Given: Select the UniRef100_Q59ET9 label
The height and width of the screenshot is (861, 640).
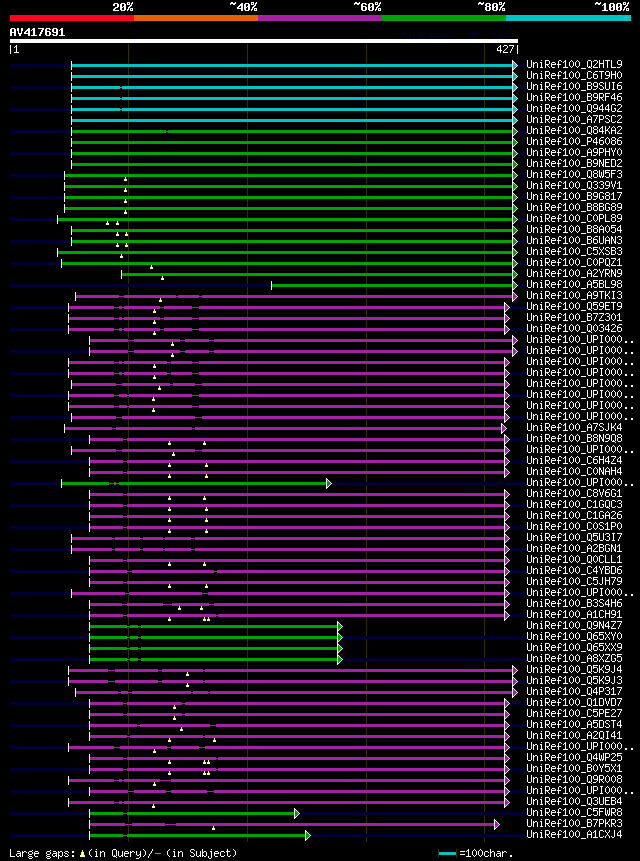Looking at the screenshot, I should (574, 306).
